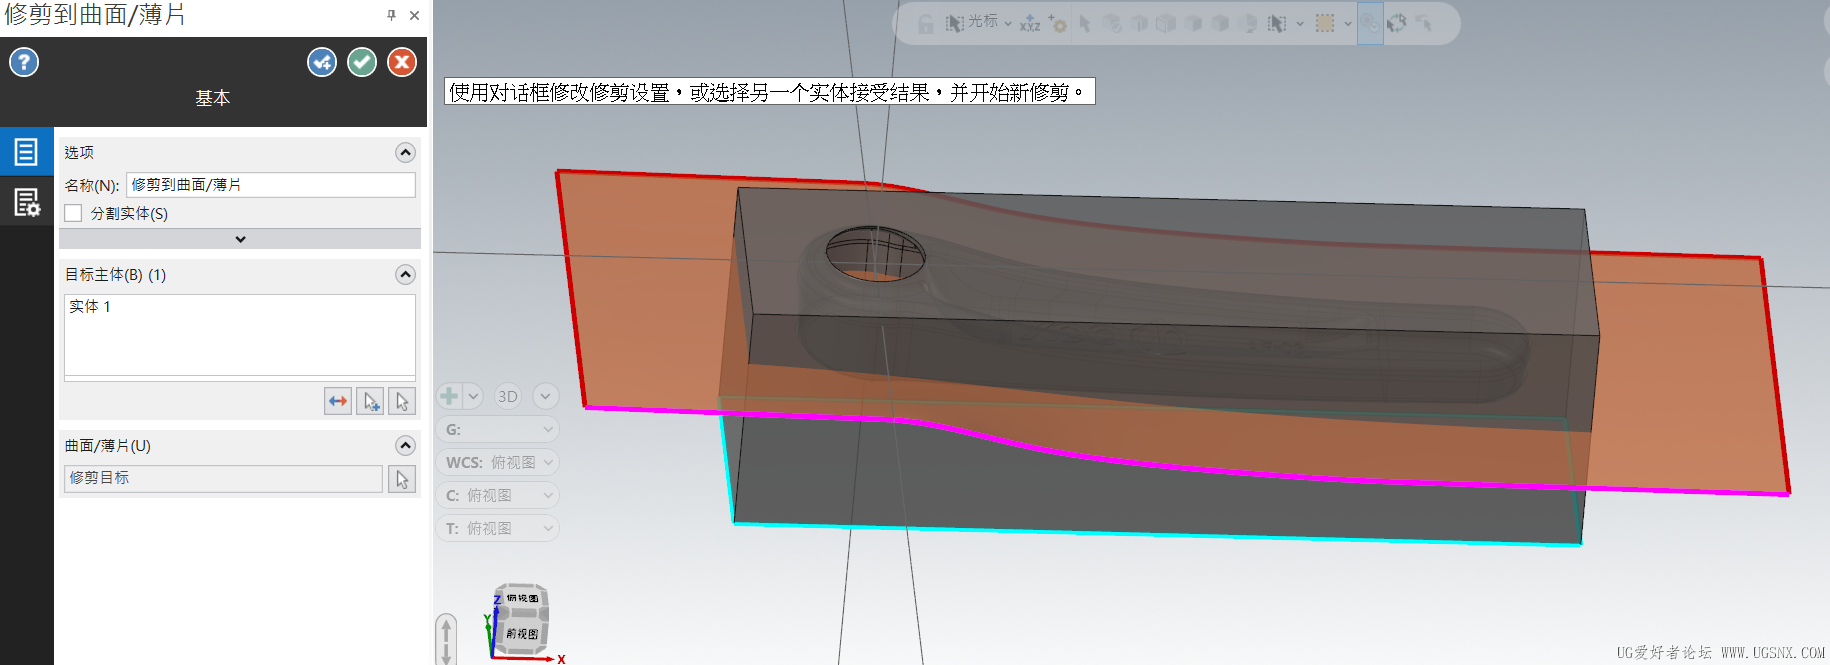This screenshot has width=1830, height=665.
Task: Cancel the trim with the red X icon
Action: 402,62
